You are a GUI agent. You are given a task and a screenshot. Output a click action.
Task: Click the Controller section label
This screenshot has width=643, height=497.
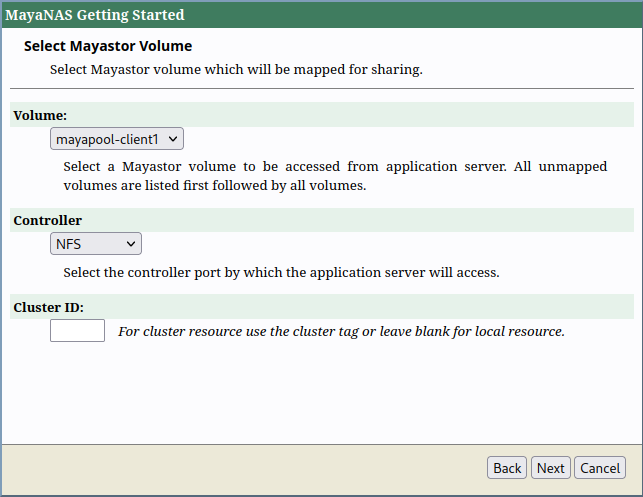coord(47,220)
